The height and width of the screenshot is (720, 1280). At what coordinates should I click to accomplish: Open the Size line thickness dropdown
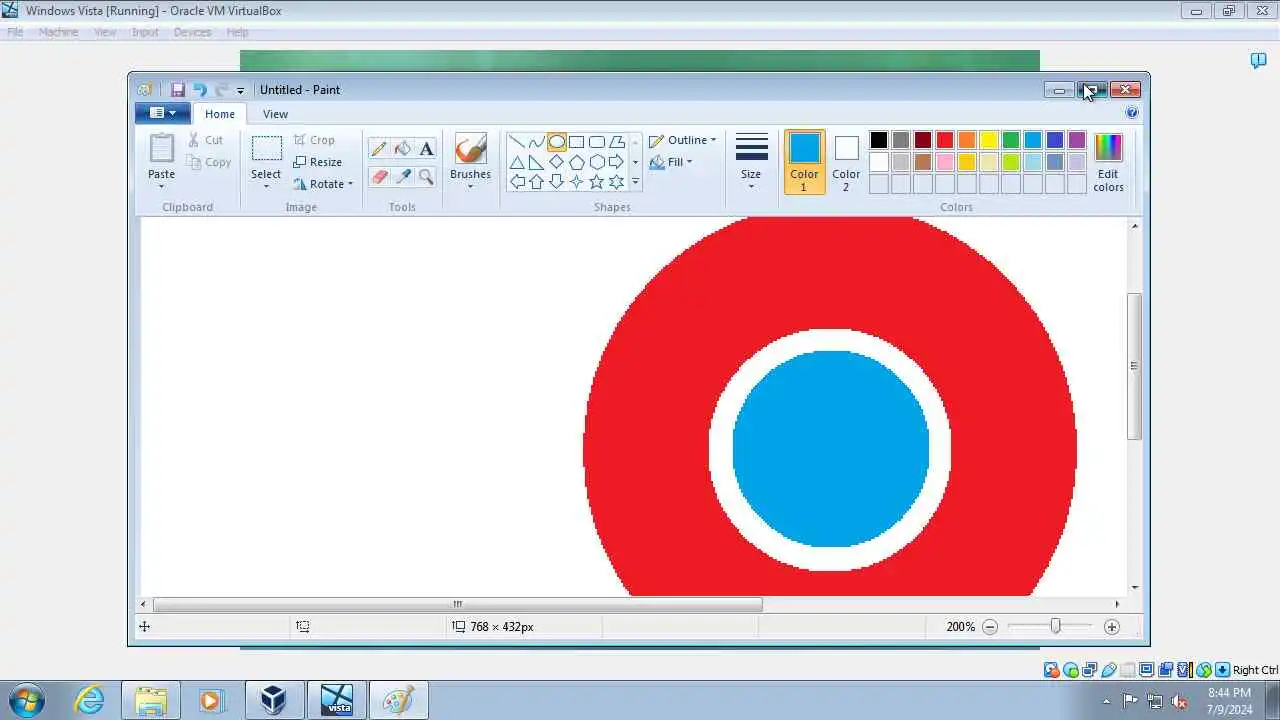pyautogui.click(x=751, y=162)
